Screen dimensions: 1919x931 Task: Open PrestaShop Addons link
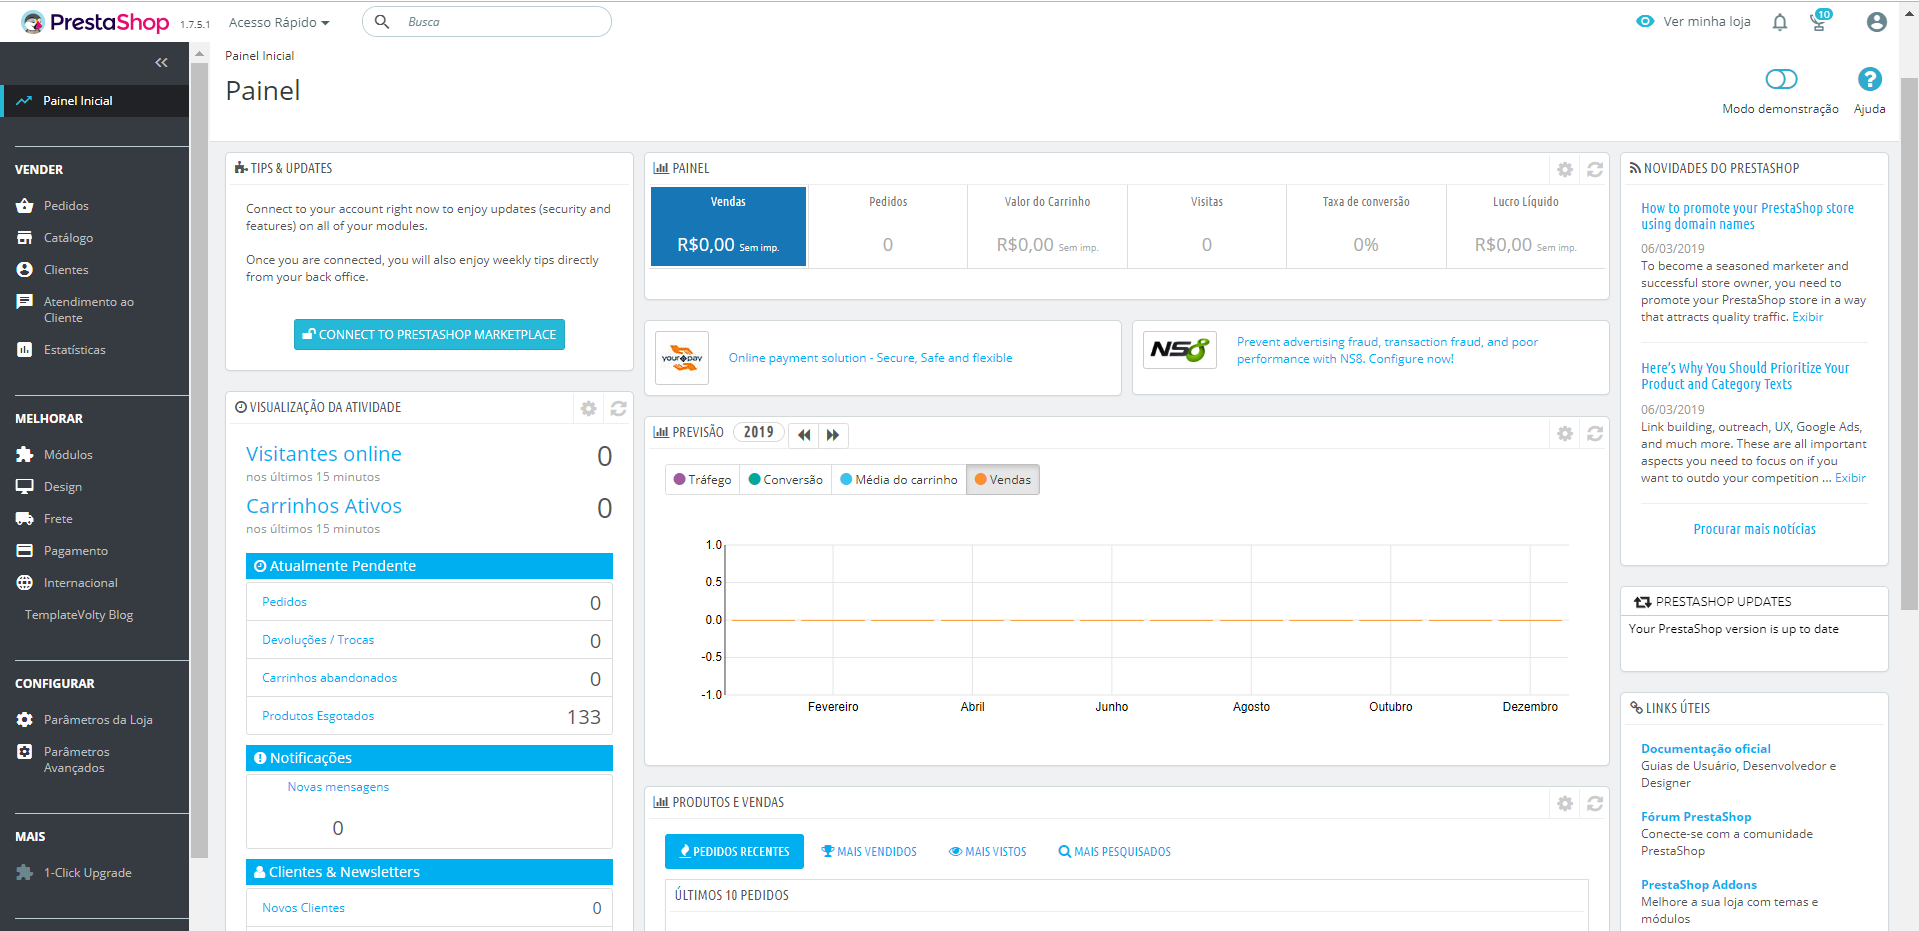(x=1699, y=885)
